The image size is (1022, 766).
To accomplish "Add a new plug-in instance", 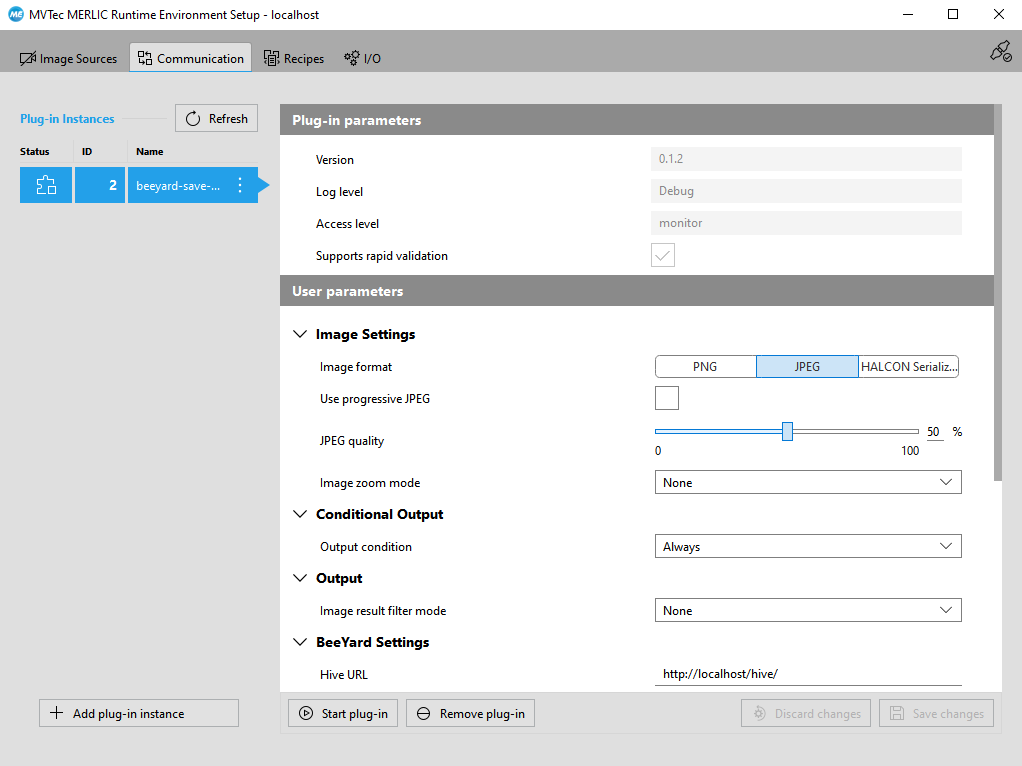I will (139, 714).
